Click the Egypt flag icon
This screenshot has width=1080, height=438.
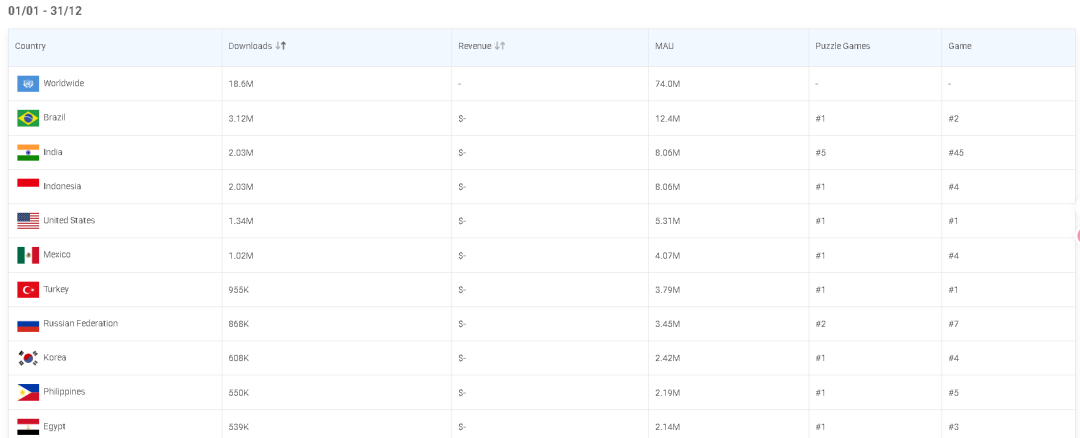click(x=28, y=427)
